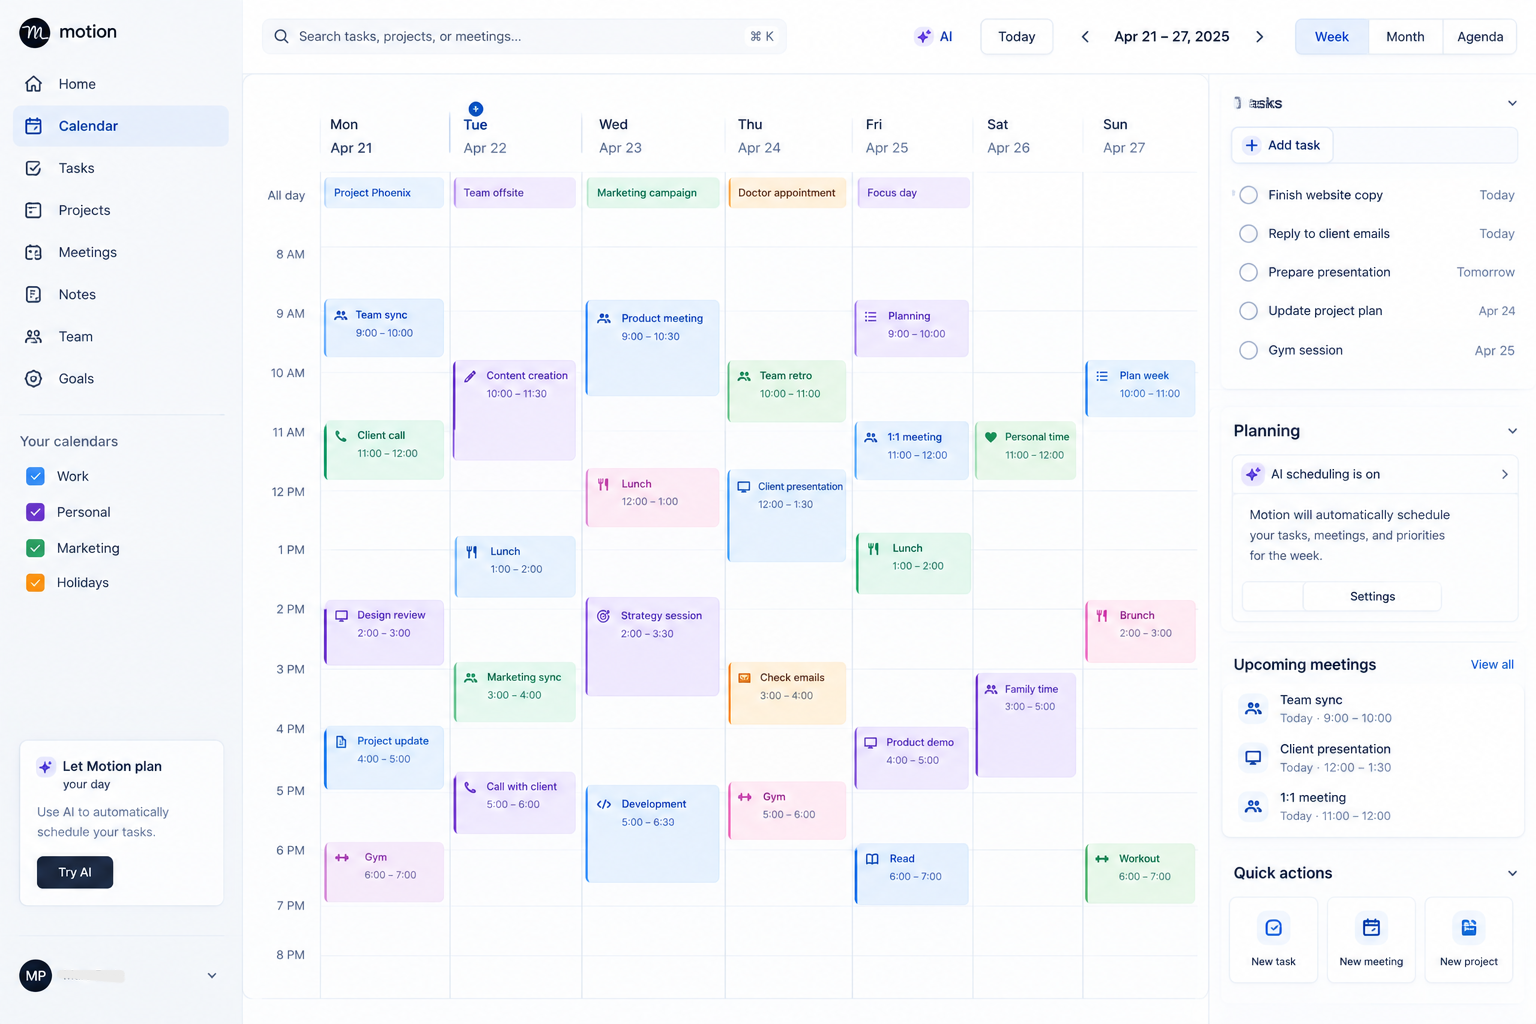Screen dimensions: 1536x1024
Task: Toggle the Holidays calendar checkbox
Action: (x=35, y=583)
